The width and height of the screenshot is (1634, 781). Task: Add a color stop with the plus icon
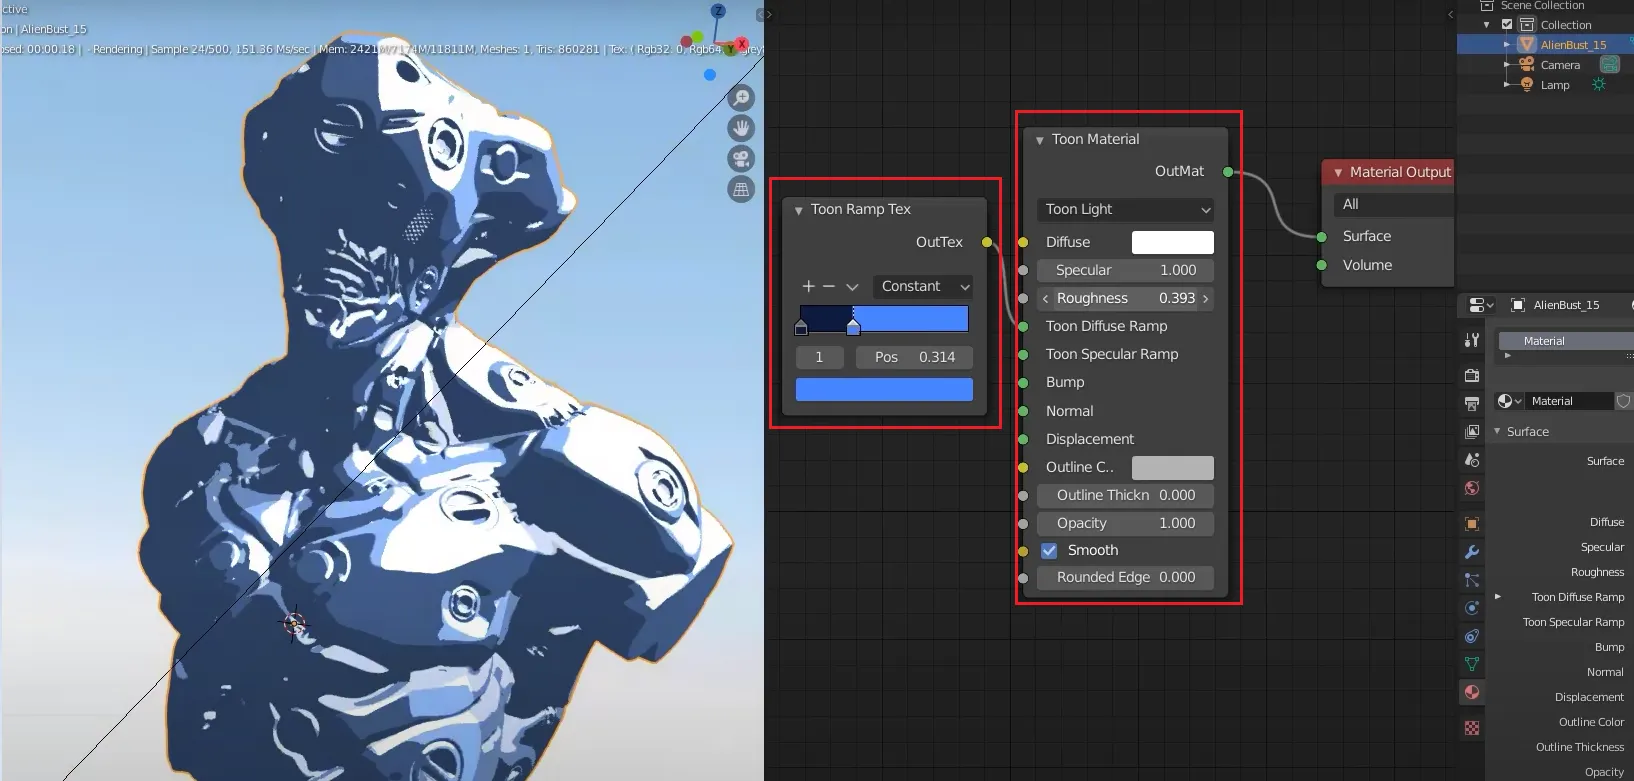click(808, 286)
